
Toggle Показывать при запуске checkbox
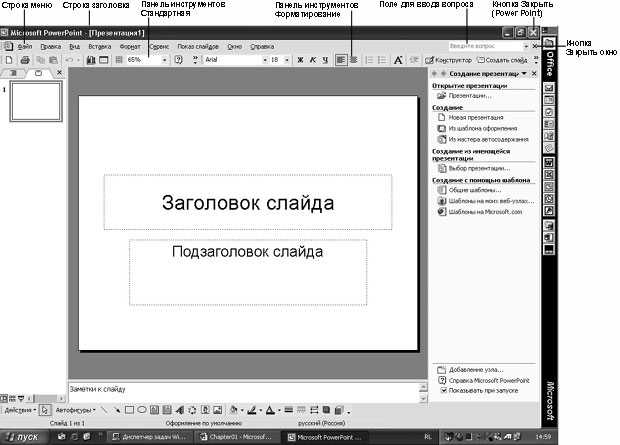pos(444,390)
